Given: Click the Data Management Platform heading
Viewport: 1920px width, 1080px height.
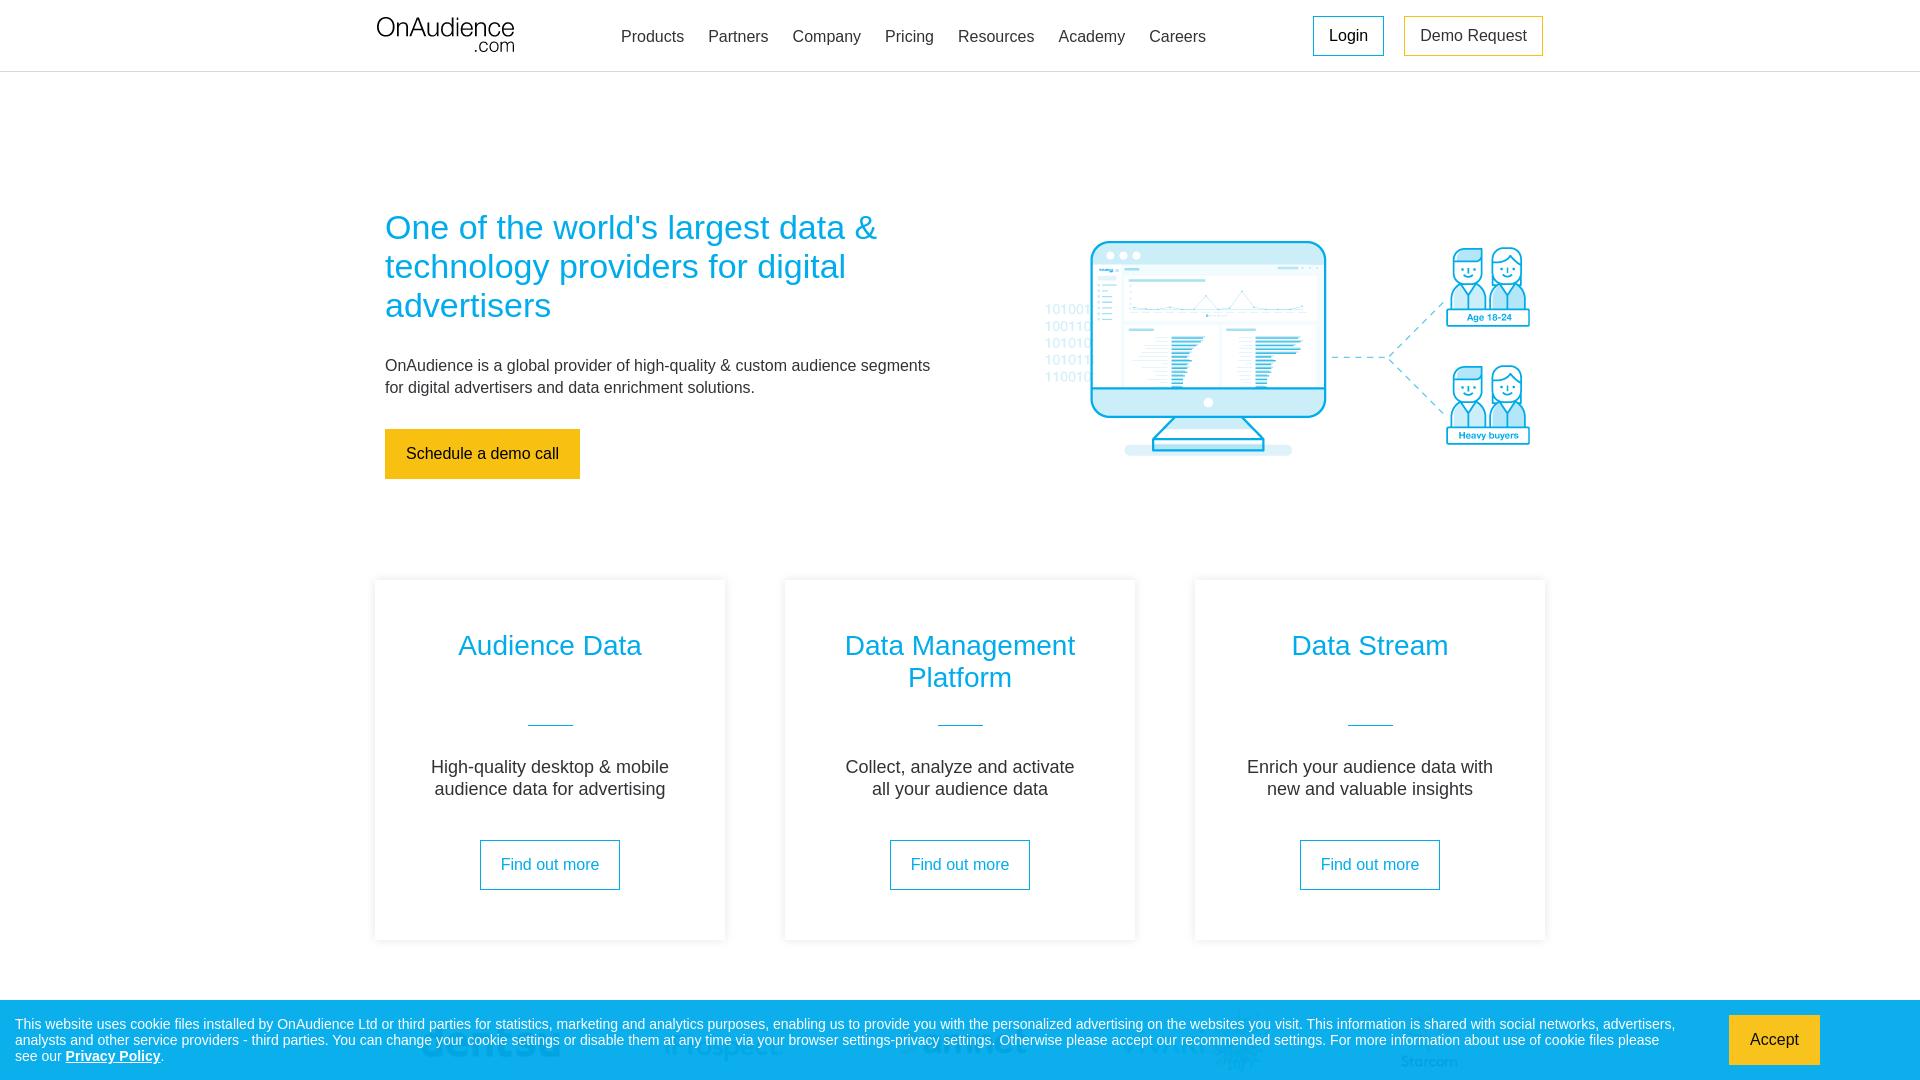Looking at the screenshot, I should [x=960, y=662].
